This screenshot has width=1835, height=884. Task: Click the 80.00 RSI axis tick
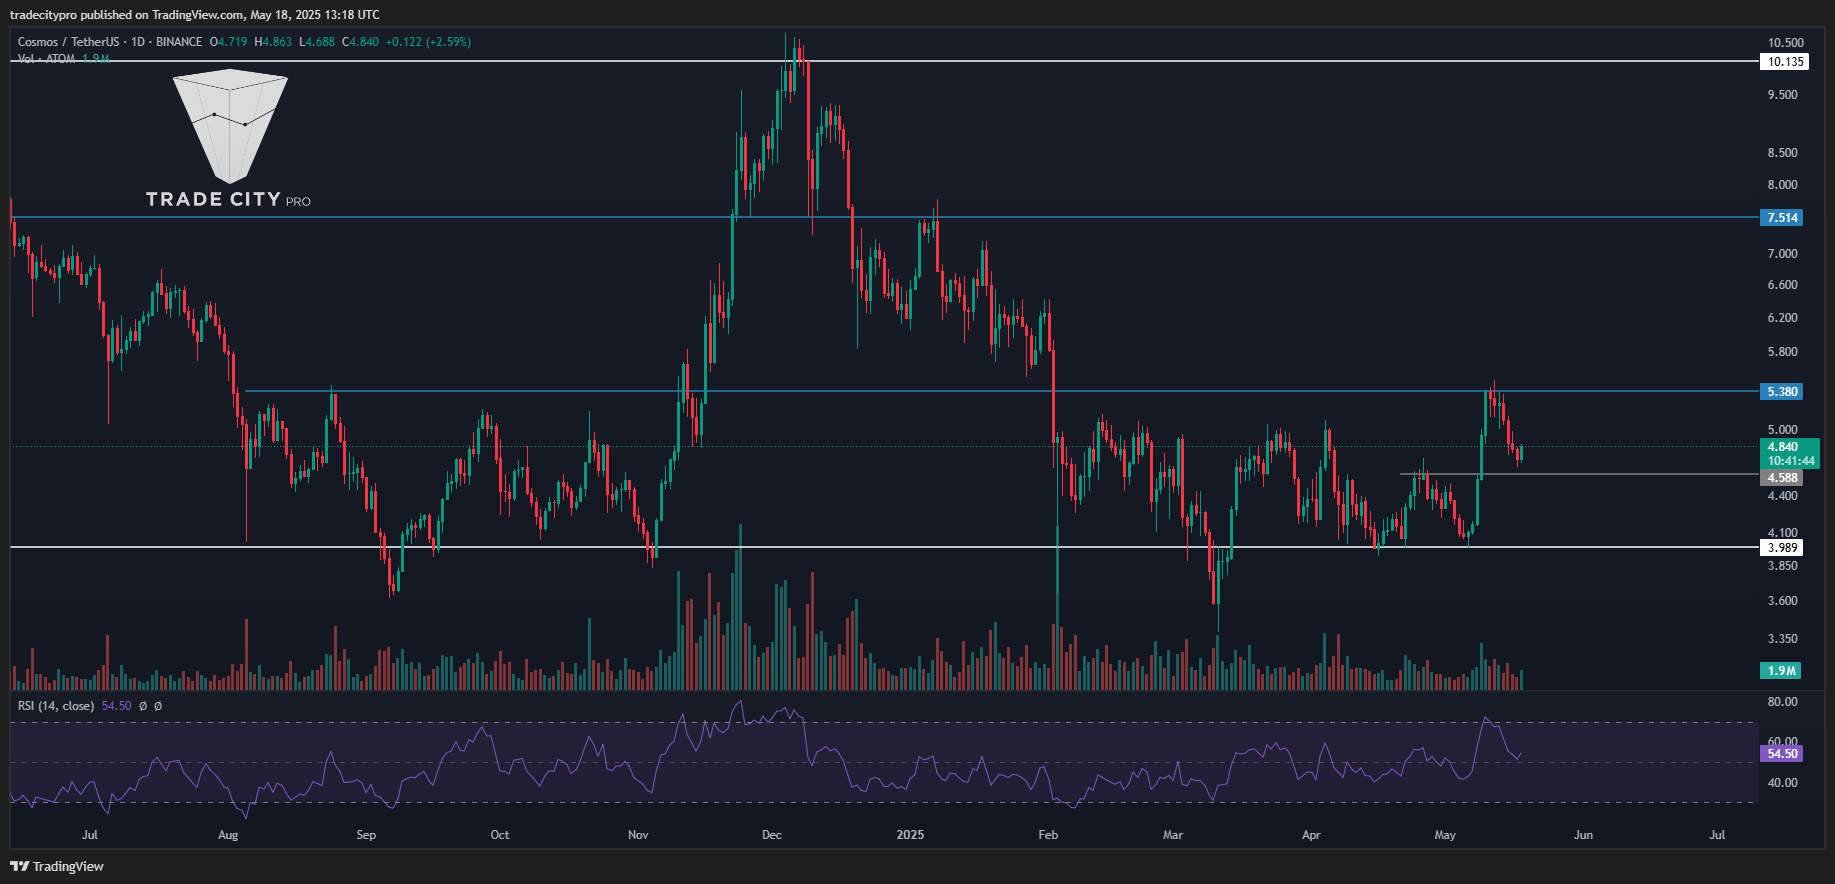click(x=1783, y=702)
